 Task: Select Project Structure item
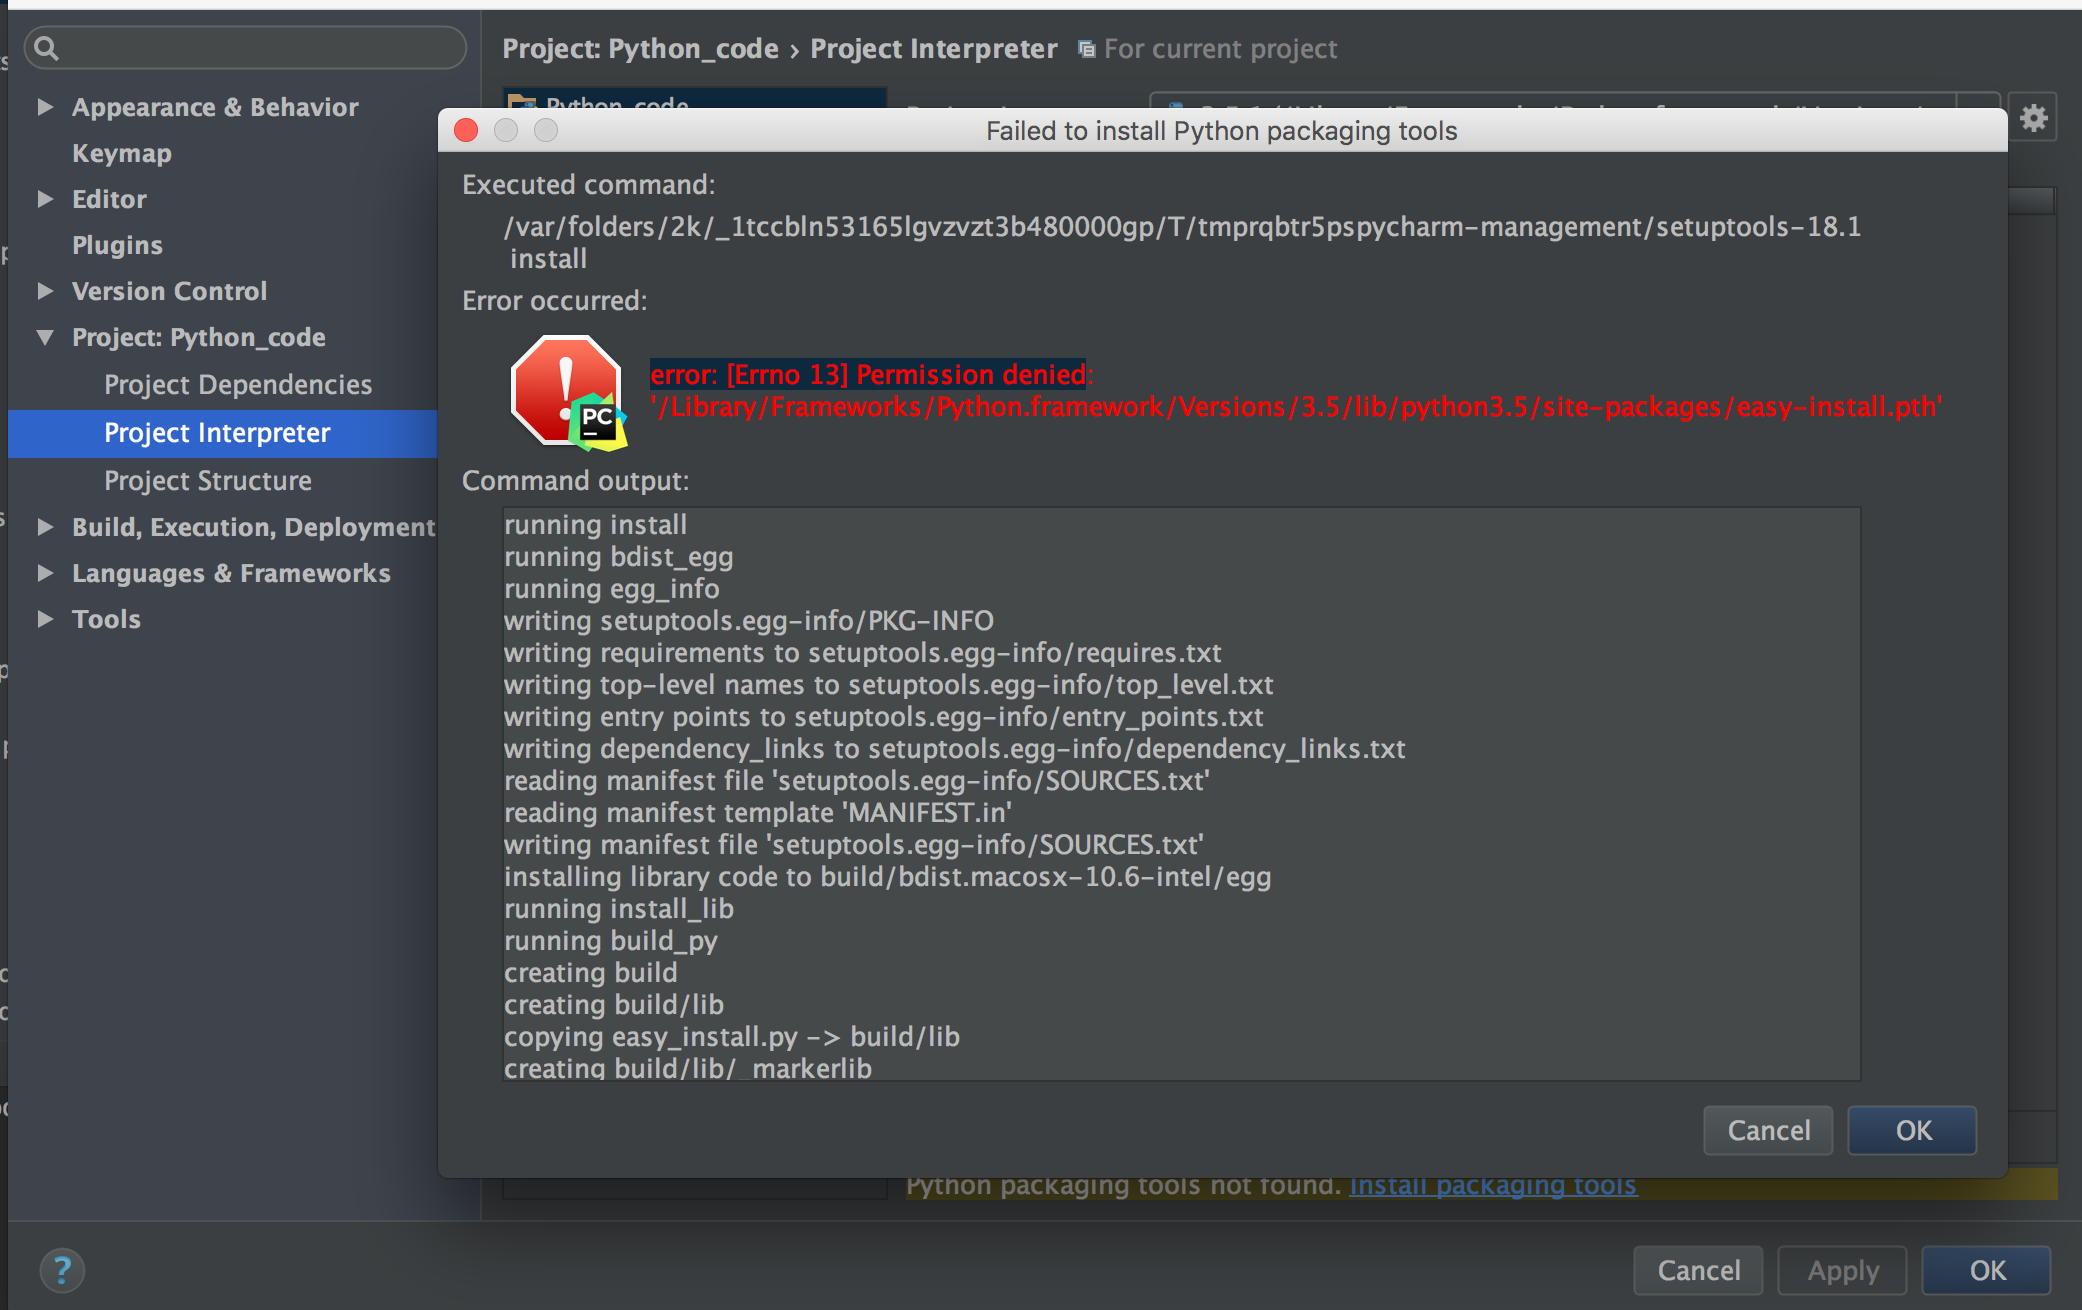pyautogui.click(x=208, y=481)
